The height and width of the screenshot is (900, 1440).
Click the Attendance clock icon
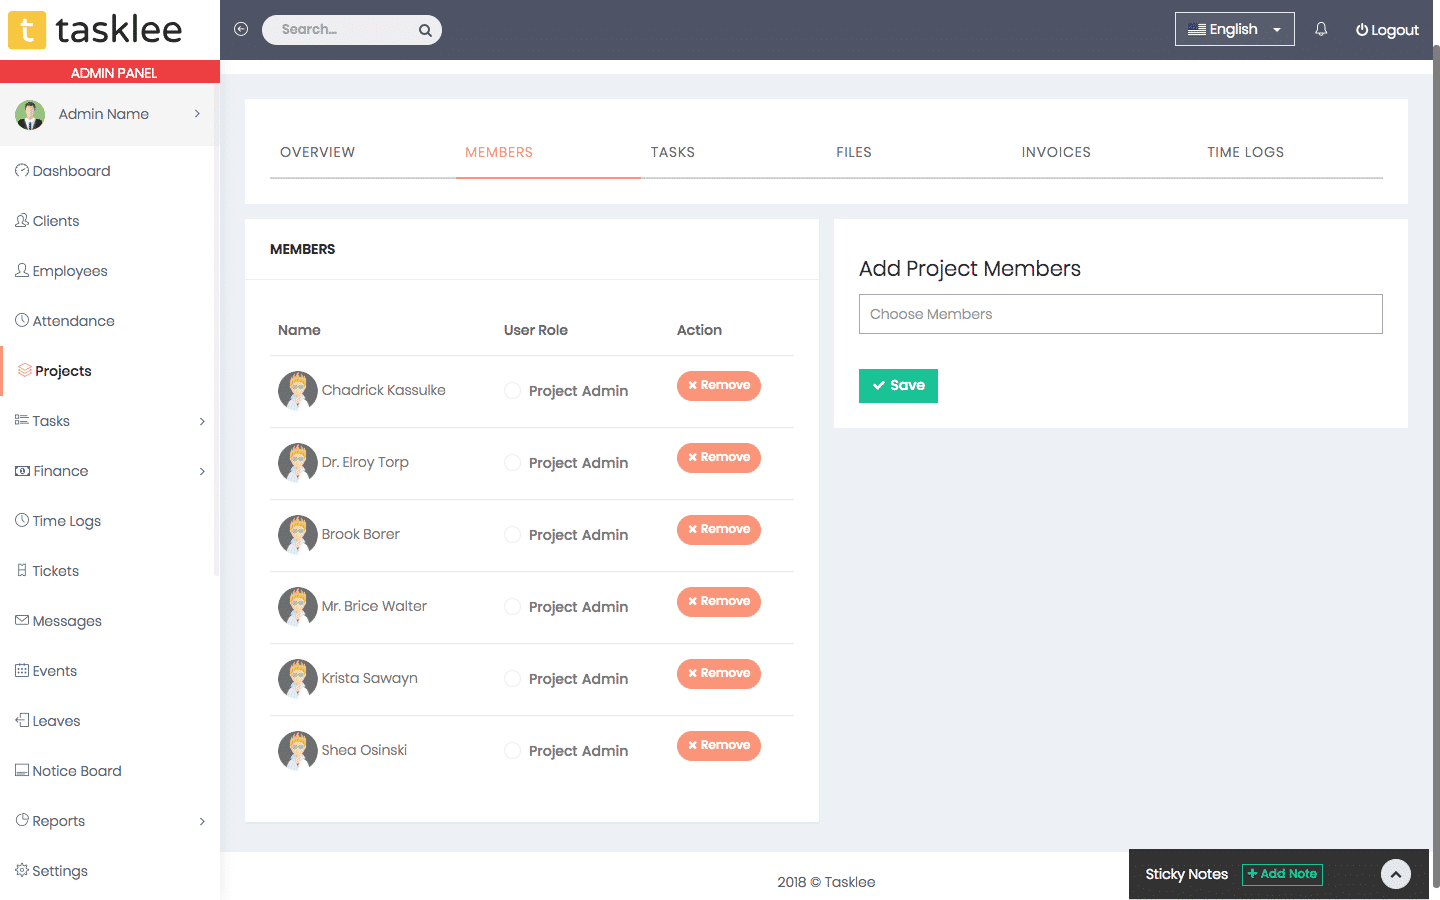(22, 320)
